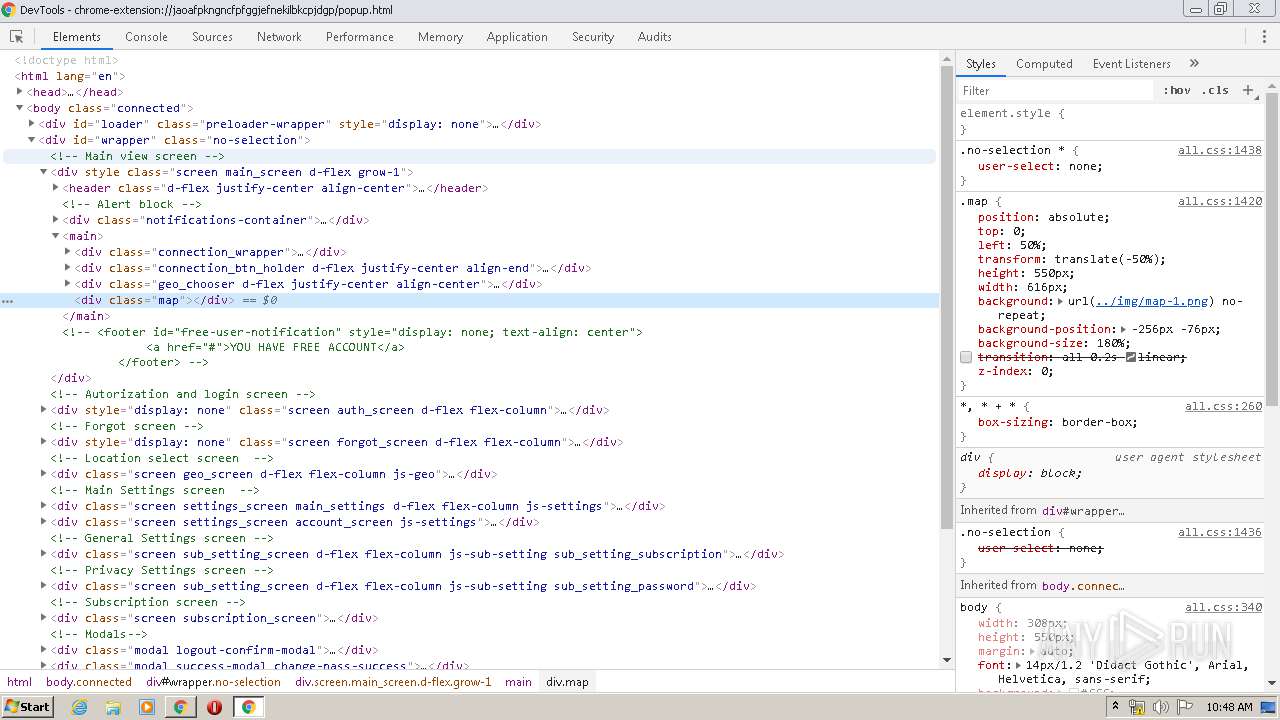Image resolution: width=1280 pixels, height=720 pixels.
Task: Expand the geo_chooser div
Action: (67, 284)
